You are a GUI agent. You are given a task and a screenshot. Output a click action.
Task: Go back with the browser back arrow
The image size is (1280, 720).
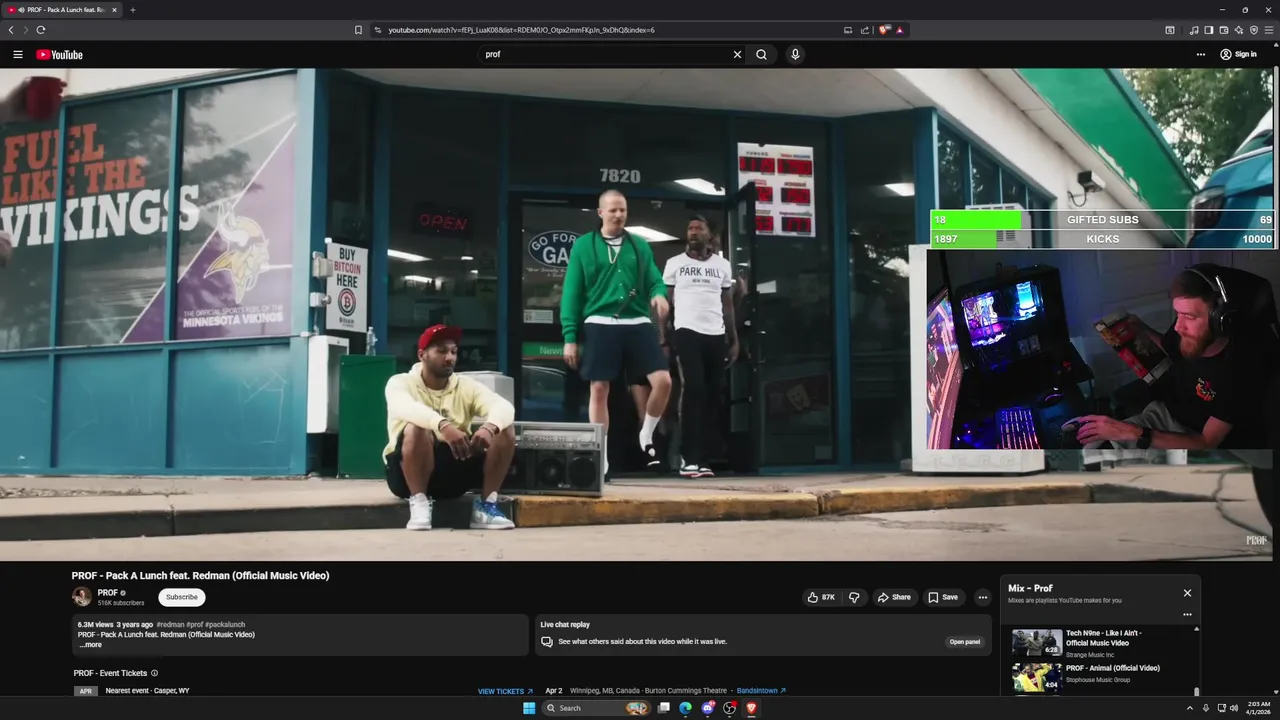(x=11, y=30)
